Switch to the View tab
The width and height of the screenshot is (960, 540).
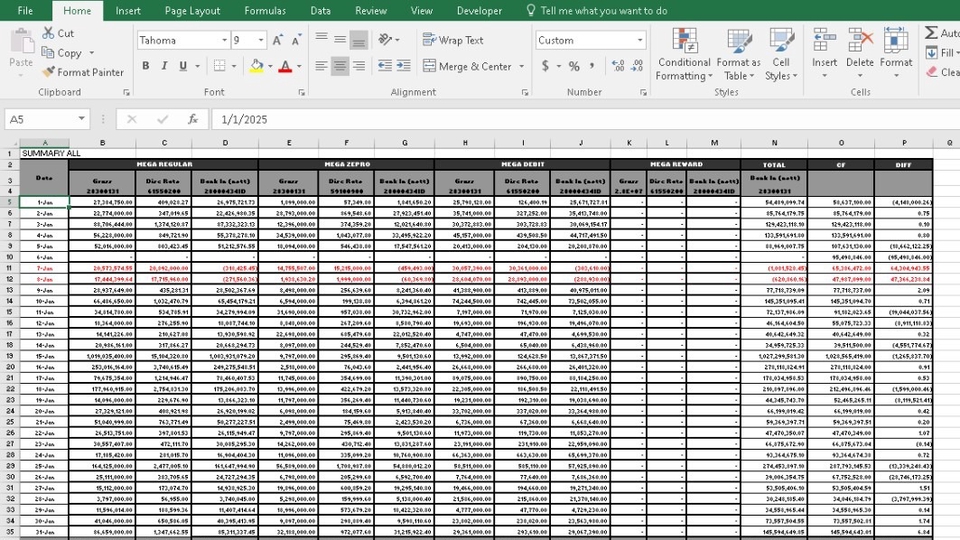(421, 10)
